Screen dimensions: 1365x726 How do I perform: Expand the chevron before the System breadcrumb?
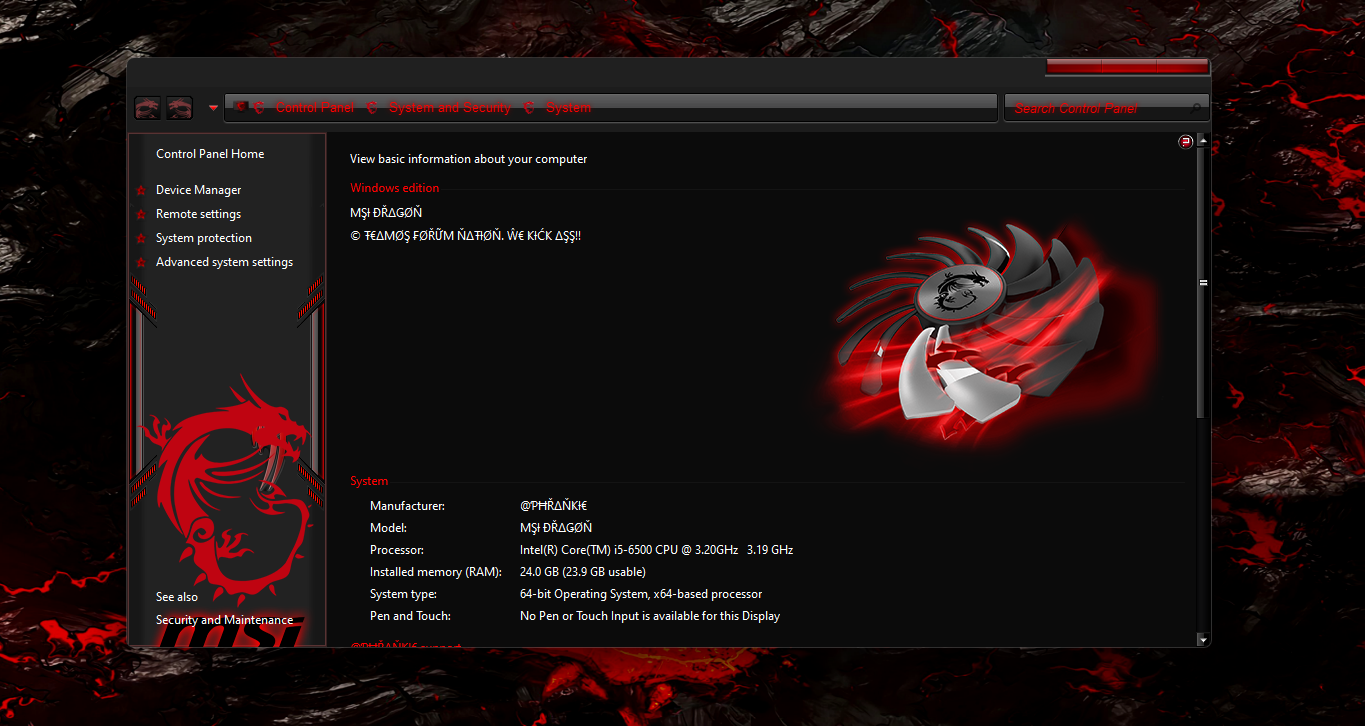pyautogui.click(x=529, y=108)
